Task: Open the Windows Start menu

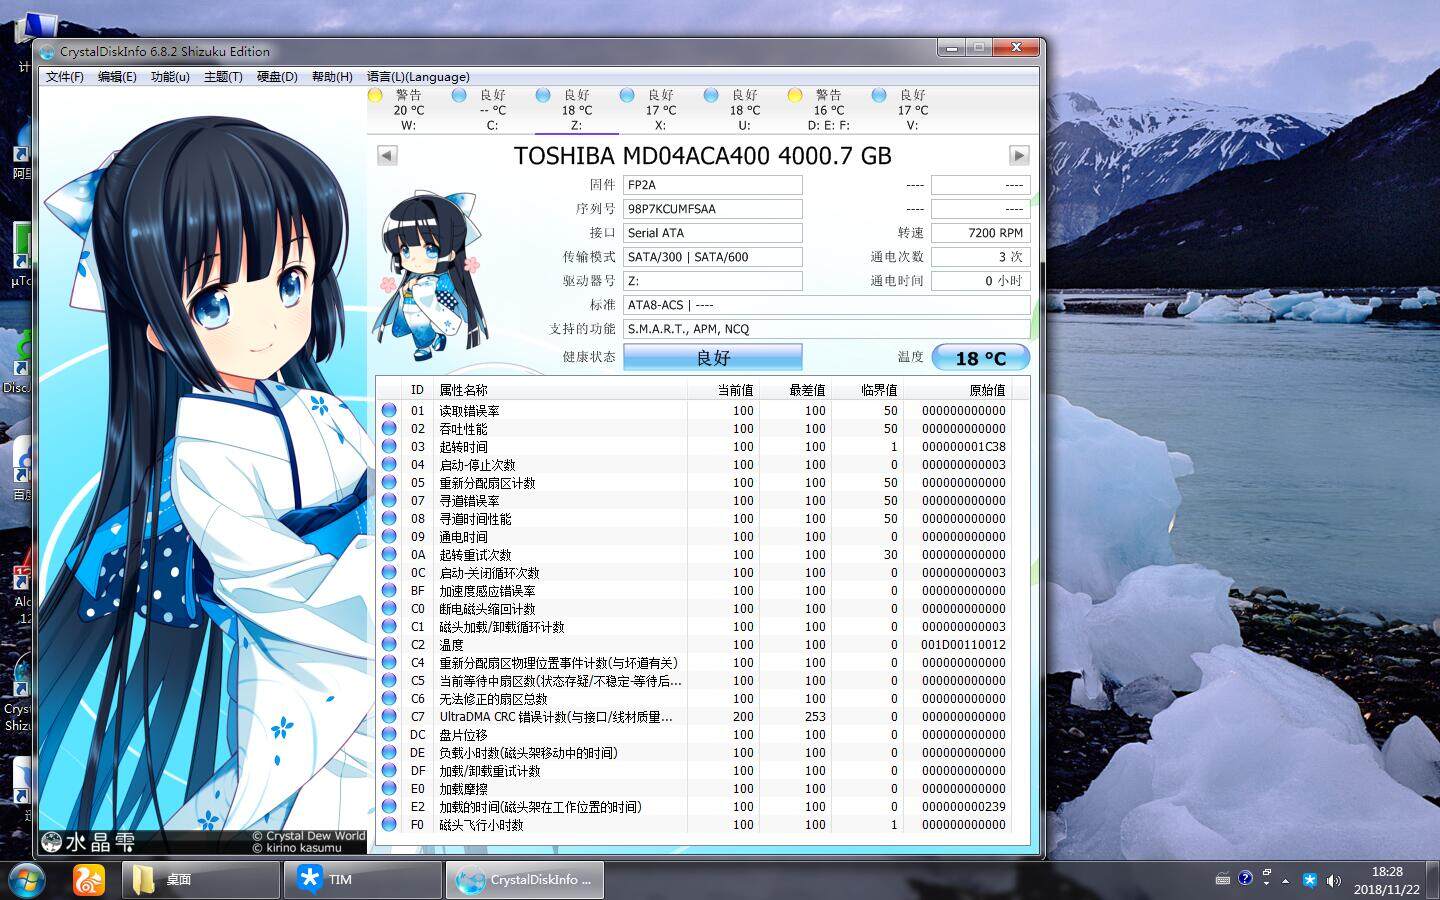Action: [25, 880]
